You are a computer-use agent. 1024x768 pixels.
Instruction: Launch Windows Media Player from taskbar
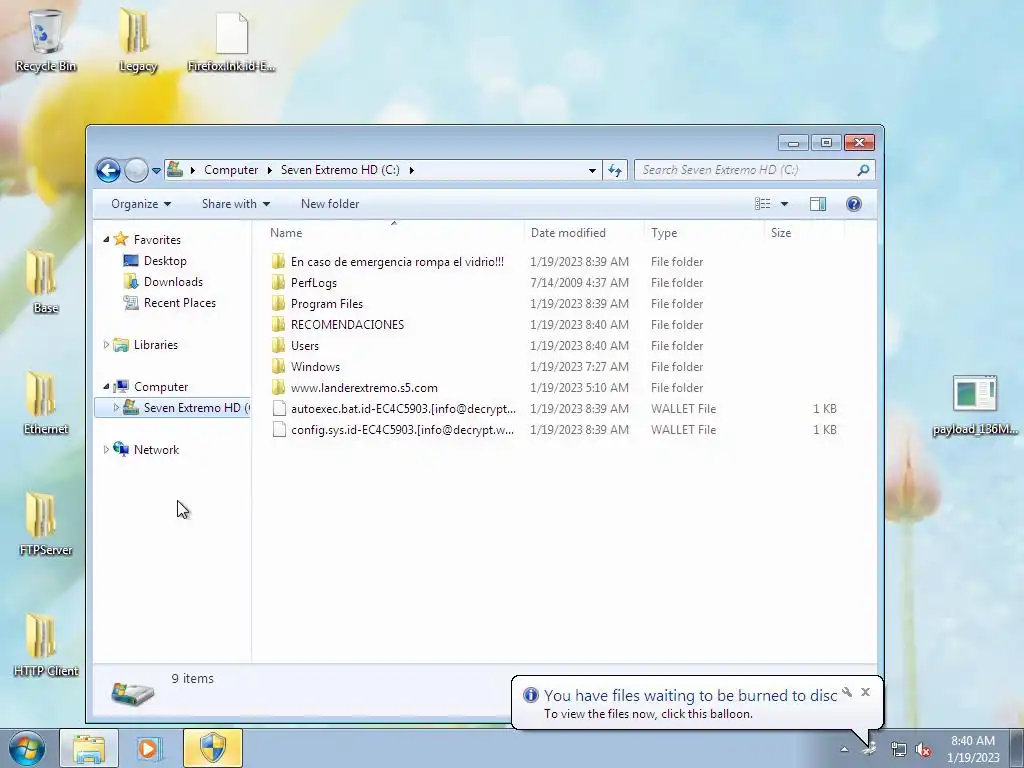(148, 748)
